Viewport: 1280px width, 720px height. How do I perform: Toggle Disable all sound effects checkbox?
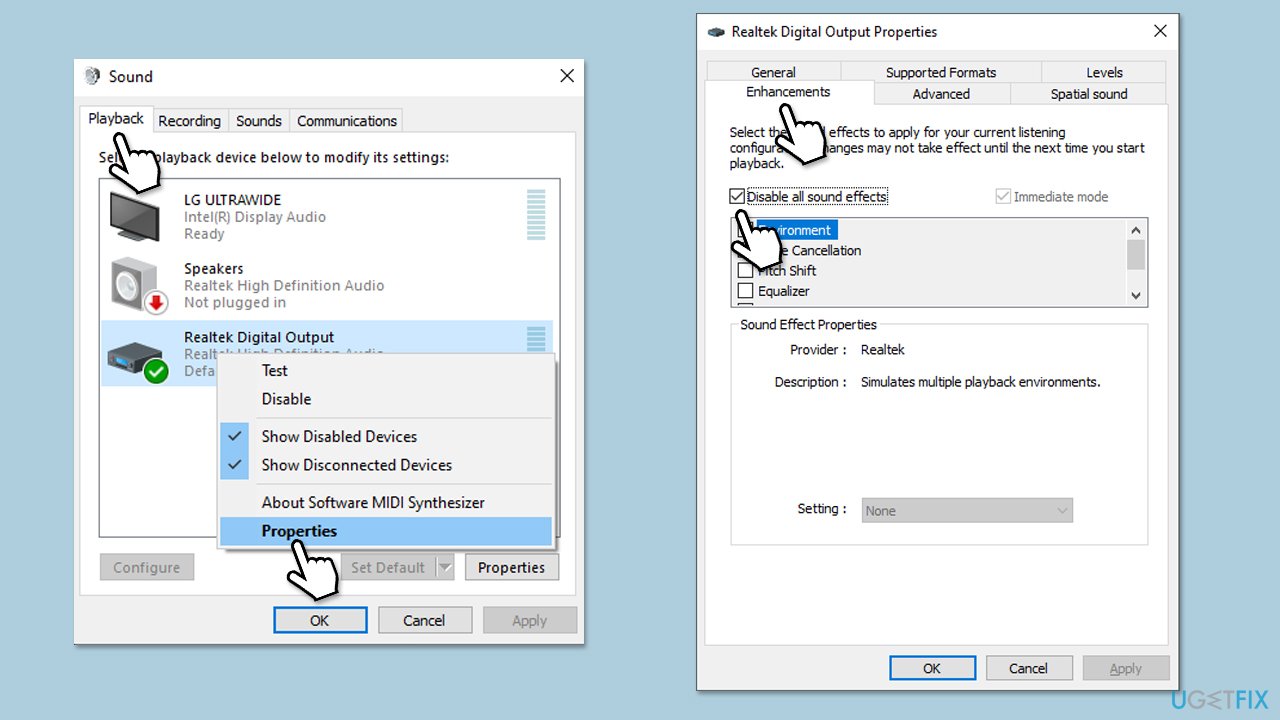click(x=737, y=197)
